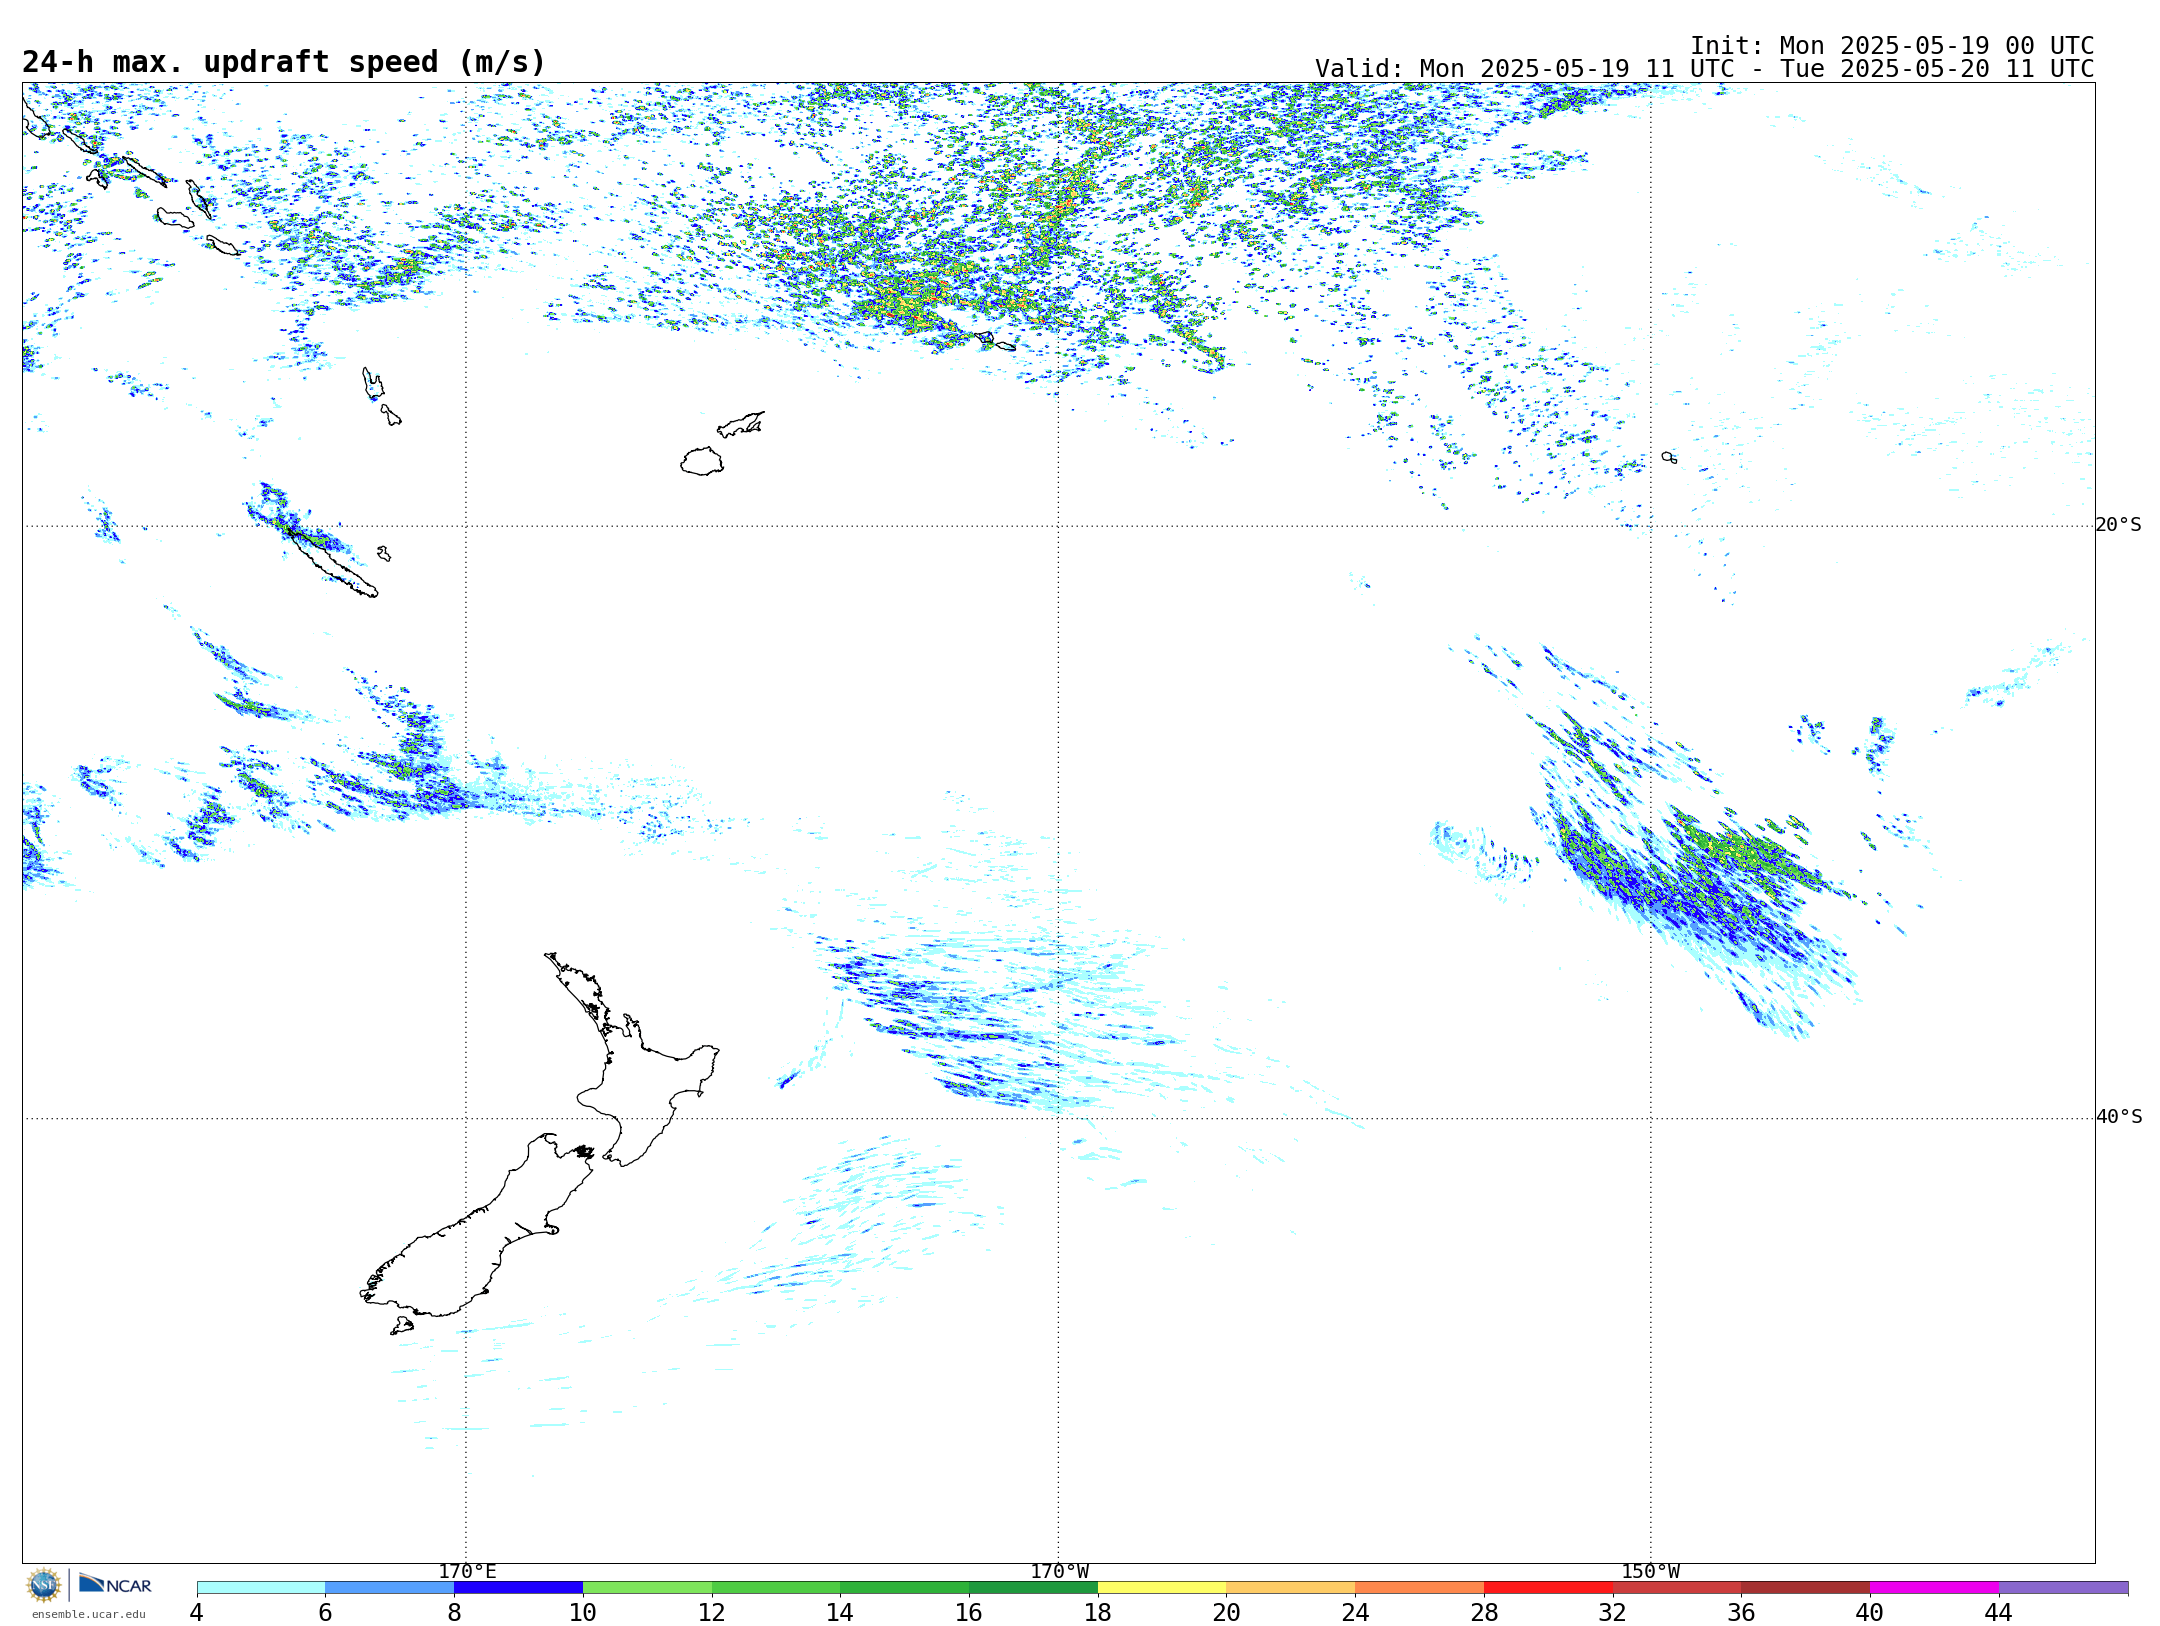This screenshot has width=2160, height=1626.
Task: Click the Valid time range label
Action: 1704,69
